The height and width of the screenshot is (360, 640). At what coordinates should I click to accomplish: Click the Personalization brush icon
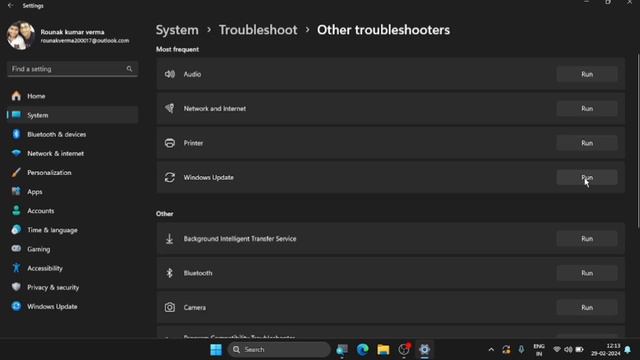tap(16, 173)
